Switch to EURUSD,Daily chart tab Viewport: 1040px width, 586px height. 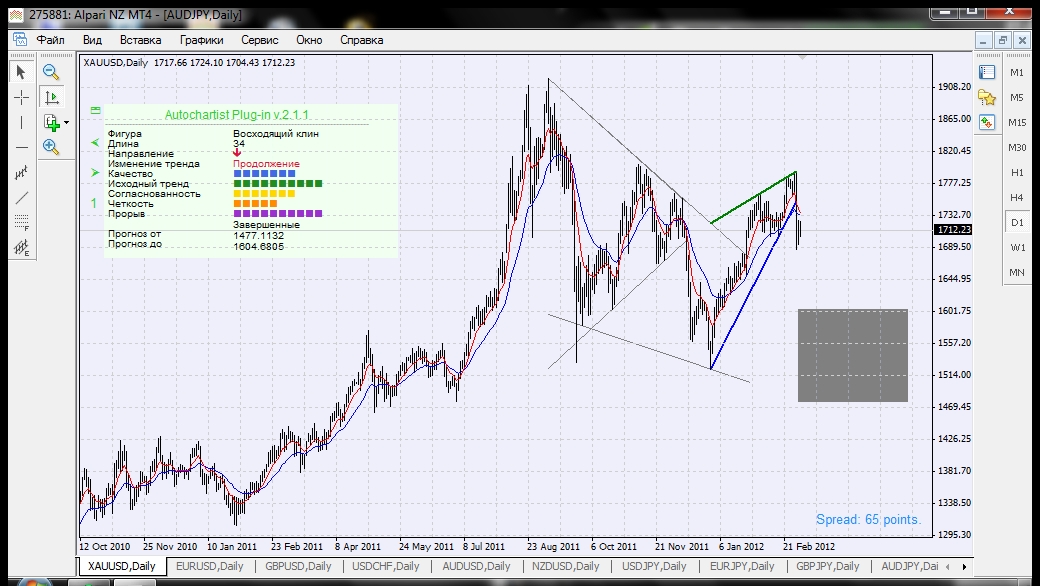[210, 566]
